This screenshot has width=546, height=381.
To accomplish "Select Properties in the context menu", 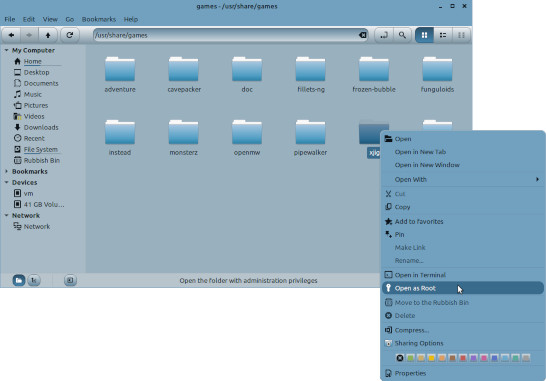I will 463,373.
